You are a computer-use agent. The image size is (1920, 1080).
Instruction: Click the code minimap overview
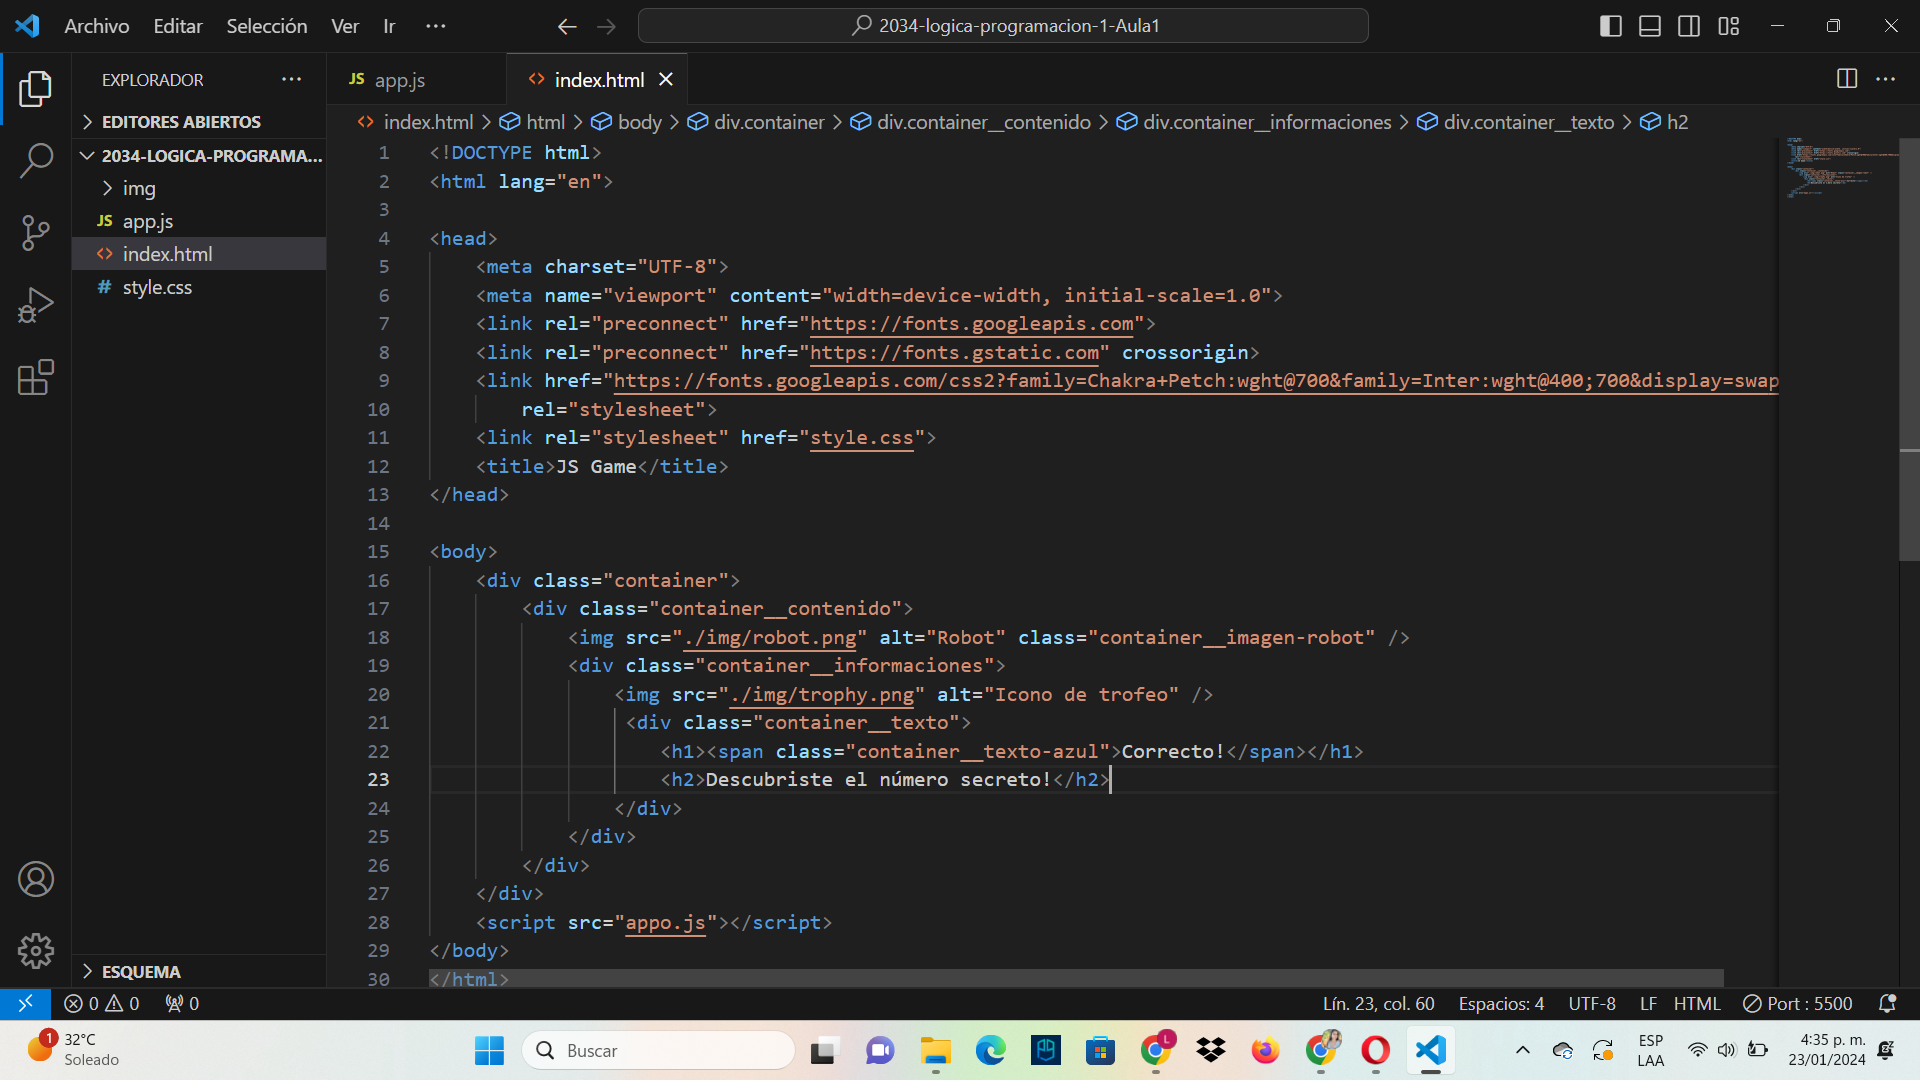click(1838, 168)
